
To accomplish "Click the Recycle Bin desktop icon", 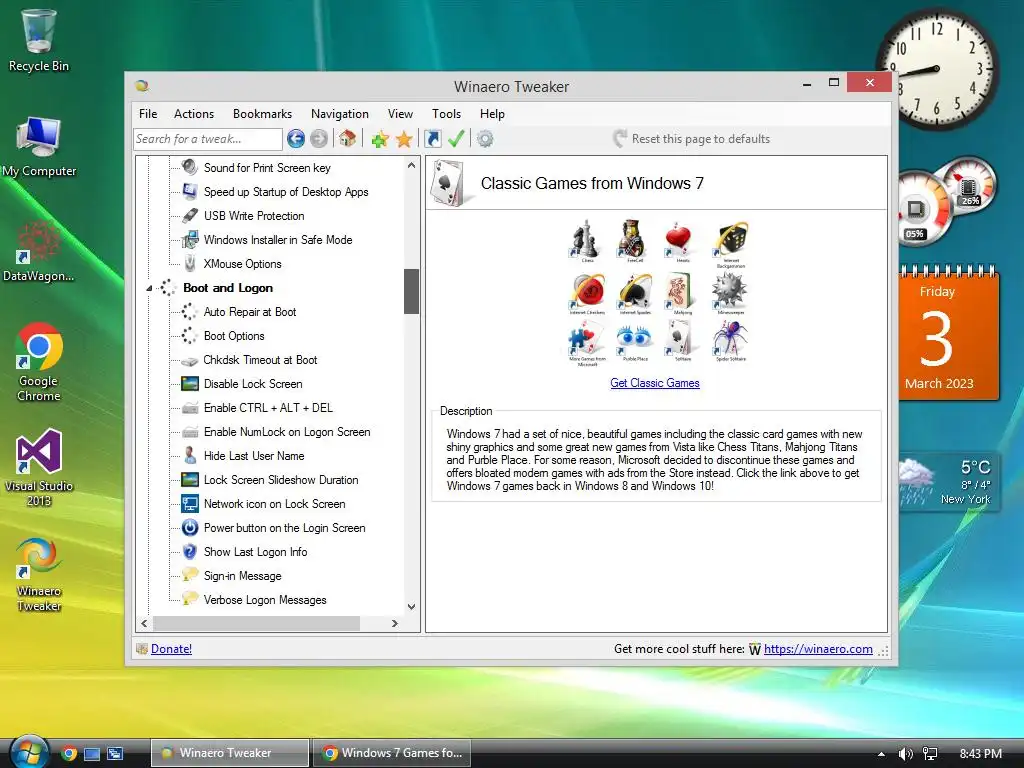I will tap(39, 39).
